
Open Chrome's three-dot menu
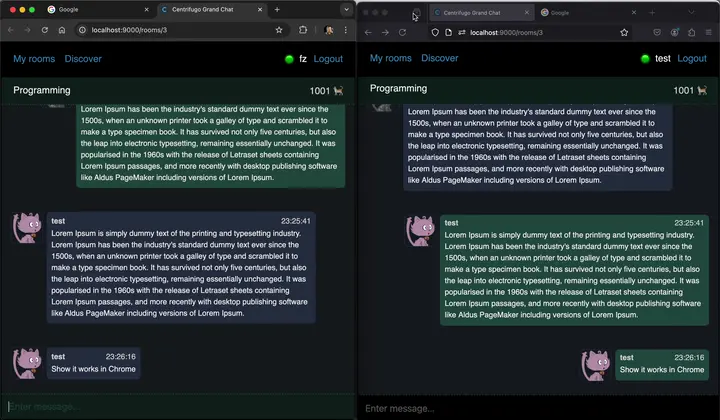coord(346,30)
